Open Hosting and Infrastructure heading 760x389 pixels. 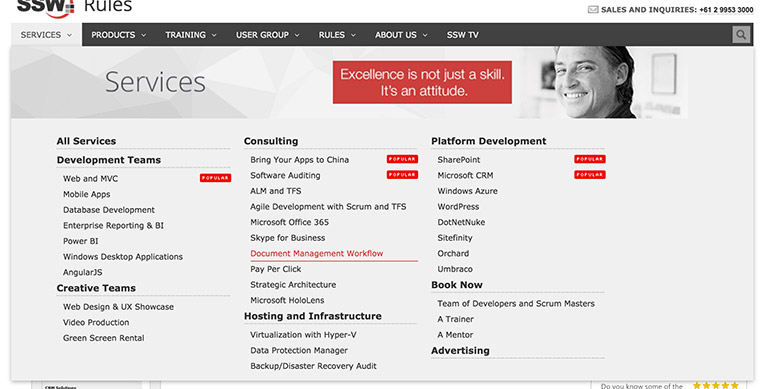[313, 316]
